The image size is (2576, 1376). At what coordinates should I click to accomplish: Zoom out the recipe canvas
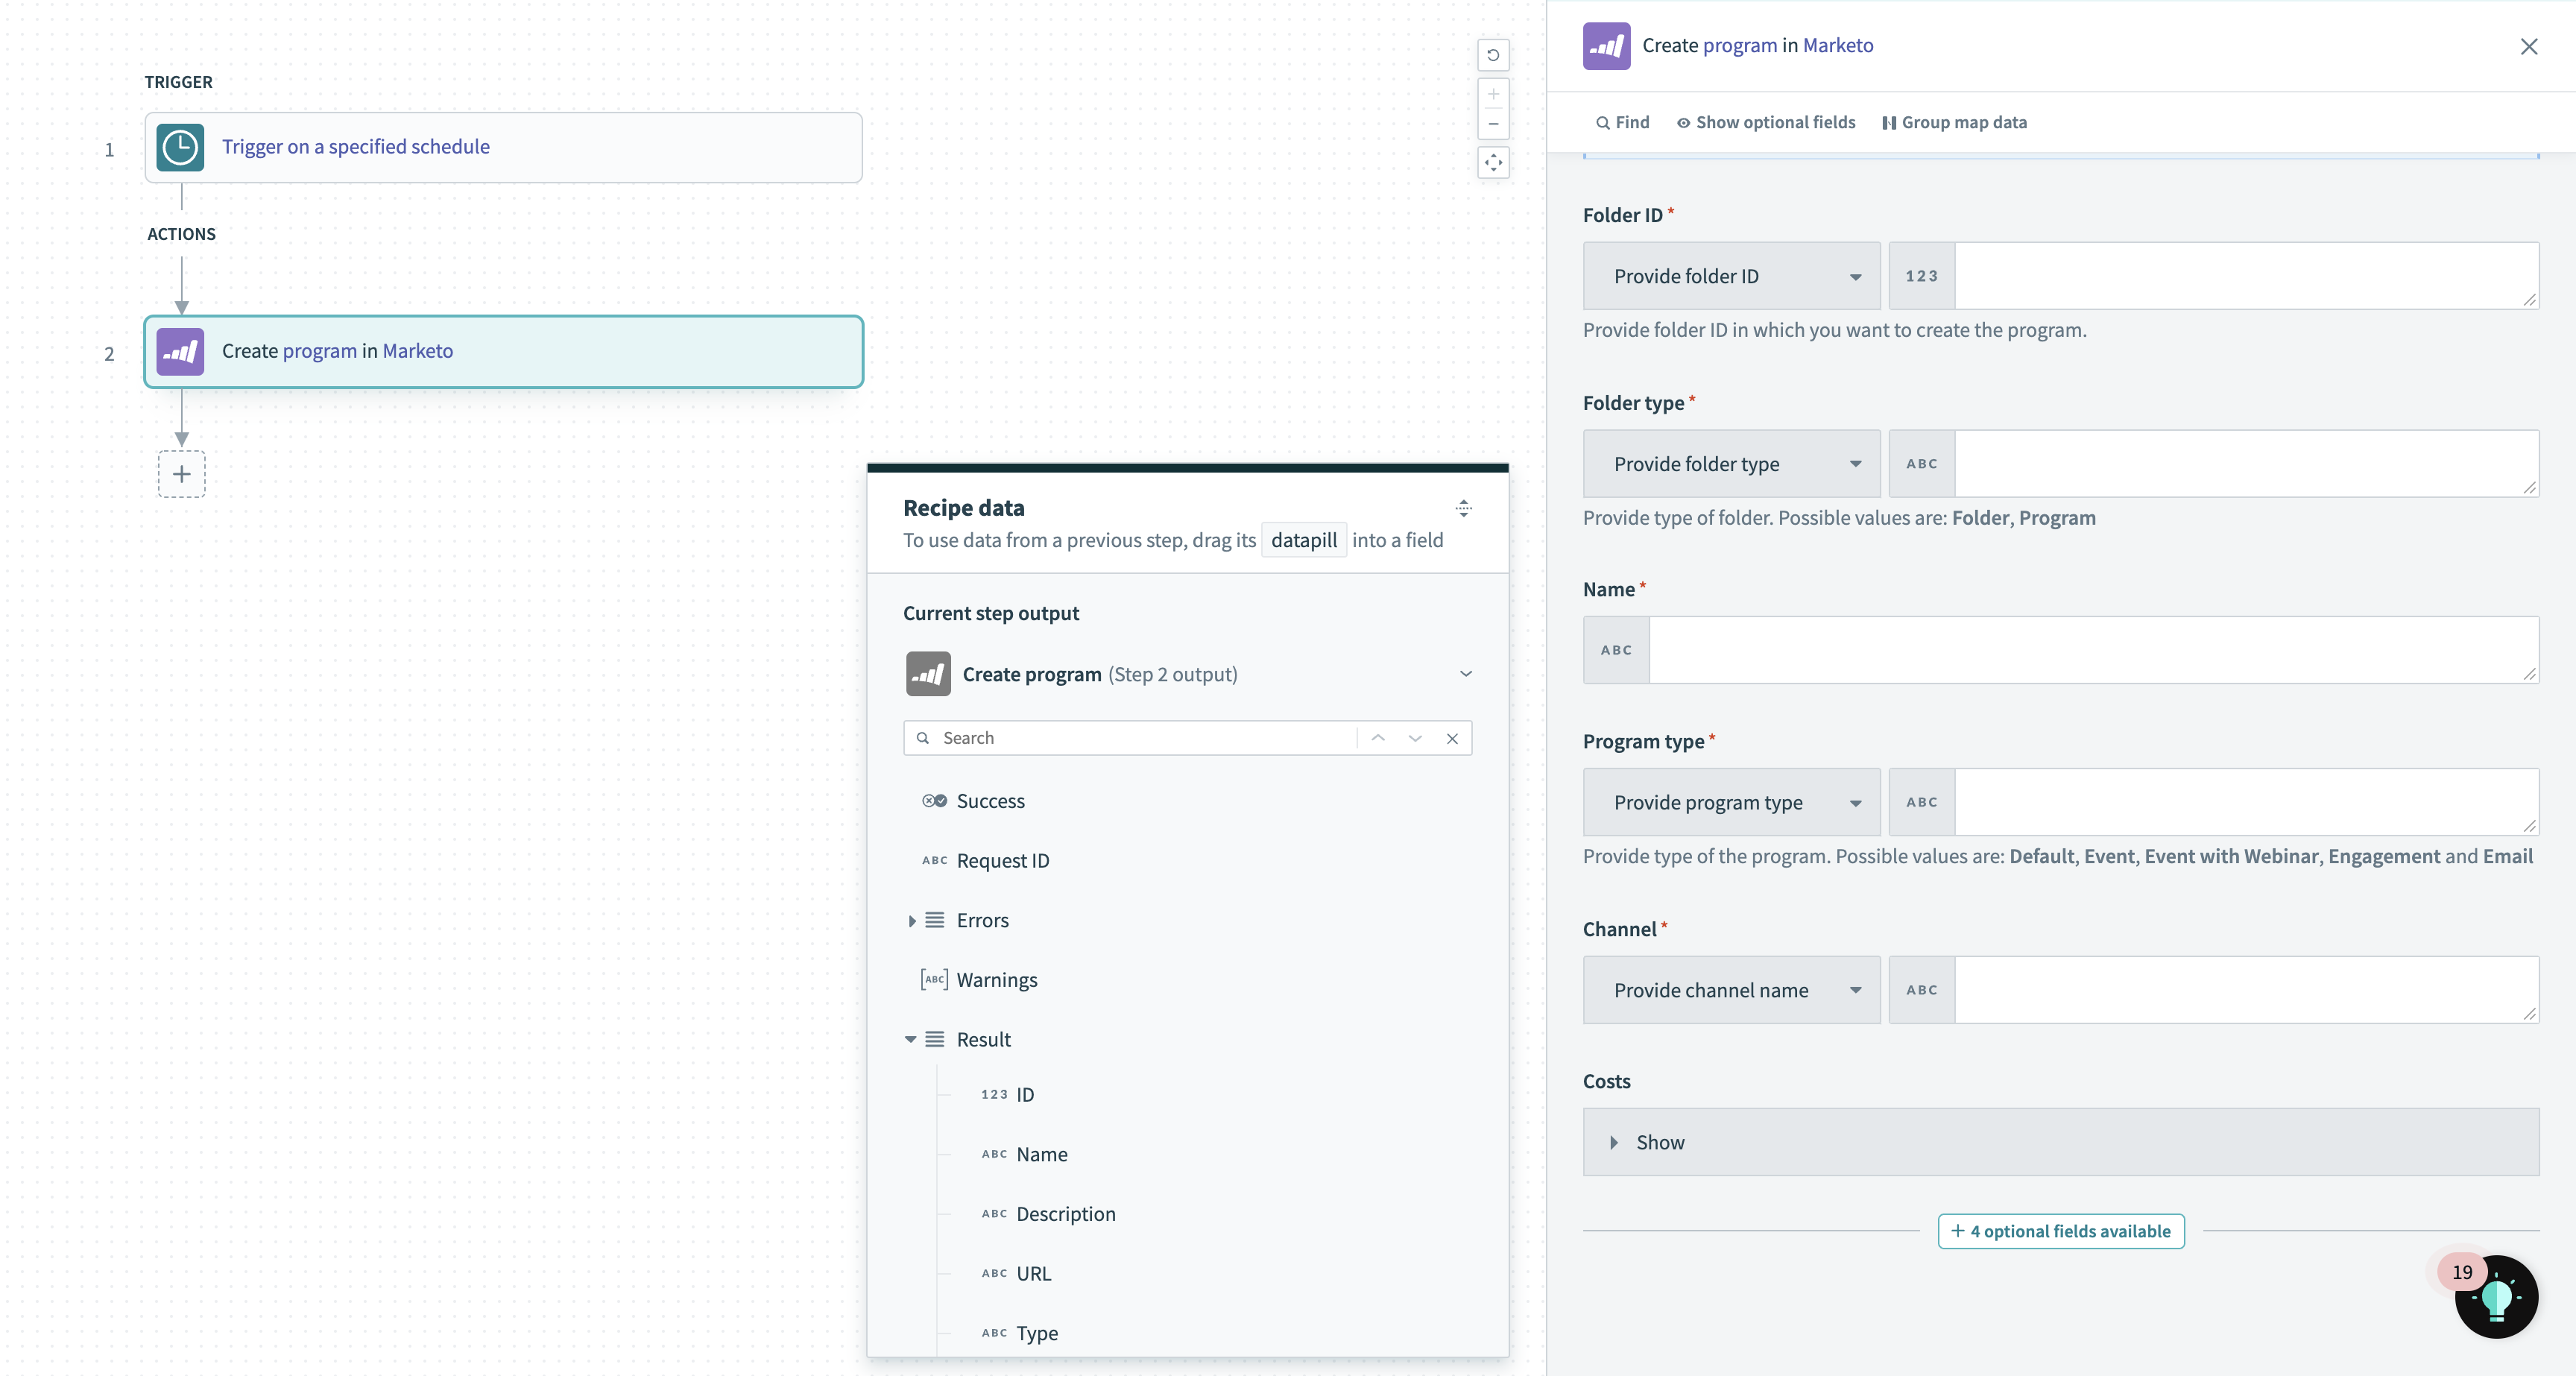pos(1493,125)
